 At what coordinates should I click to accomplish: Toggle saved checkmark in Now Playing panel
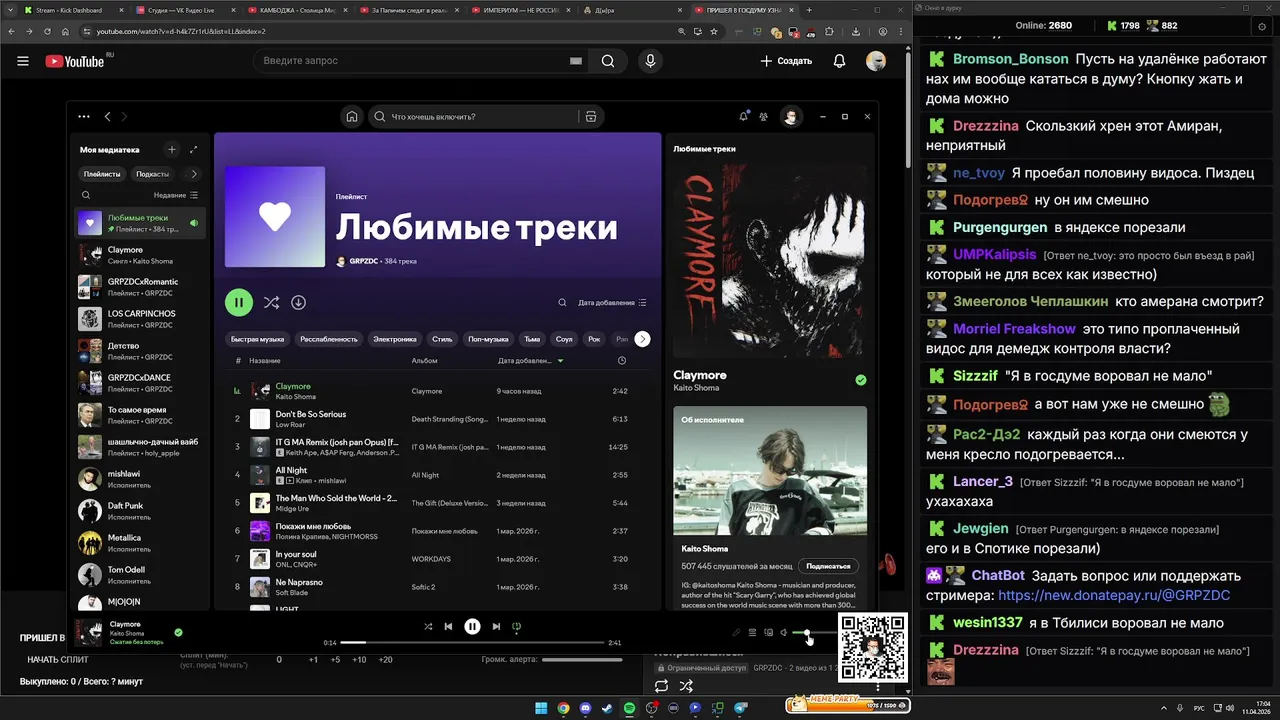click(x=861, y=380)
